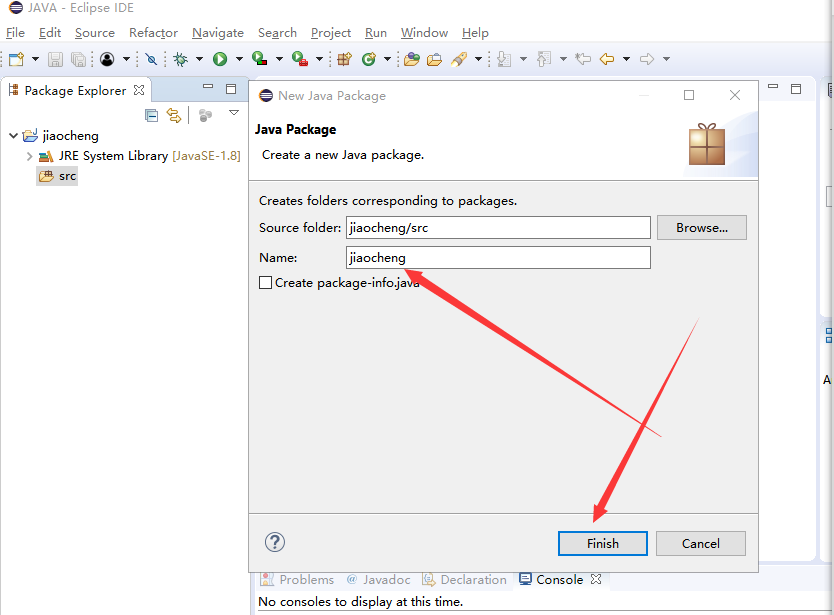Click the dialog Help question mark icon
Viewport: 834px width, 615px height.
(275, 542)
